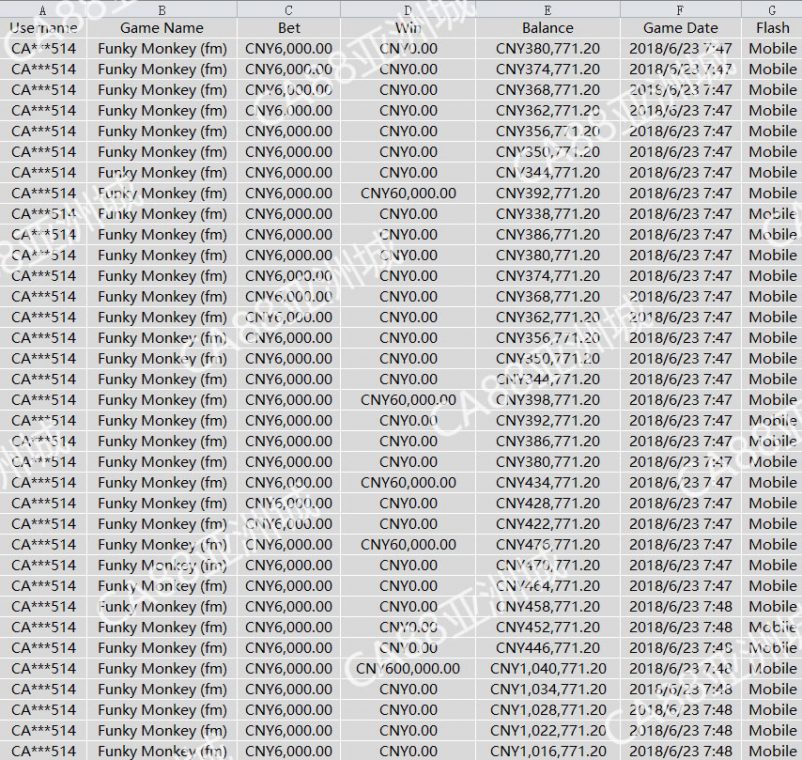Click the Balance header cell

coord(548,28)
